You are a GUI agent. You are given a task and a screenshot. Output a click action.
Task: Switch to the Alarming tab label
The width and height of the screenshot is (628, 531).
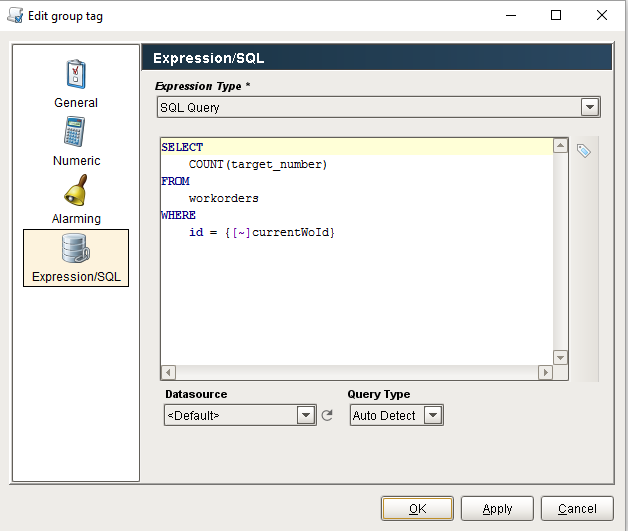point(76,219)
